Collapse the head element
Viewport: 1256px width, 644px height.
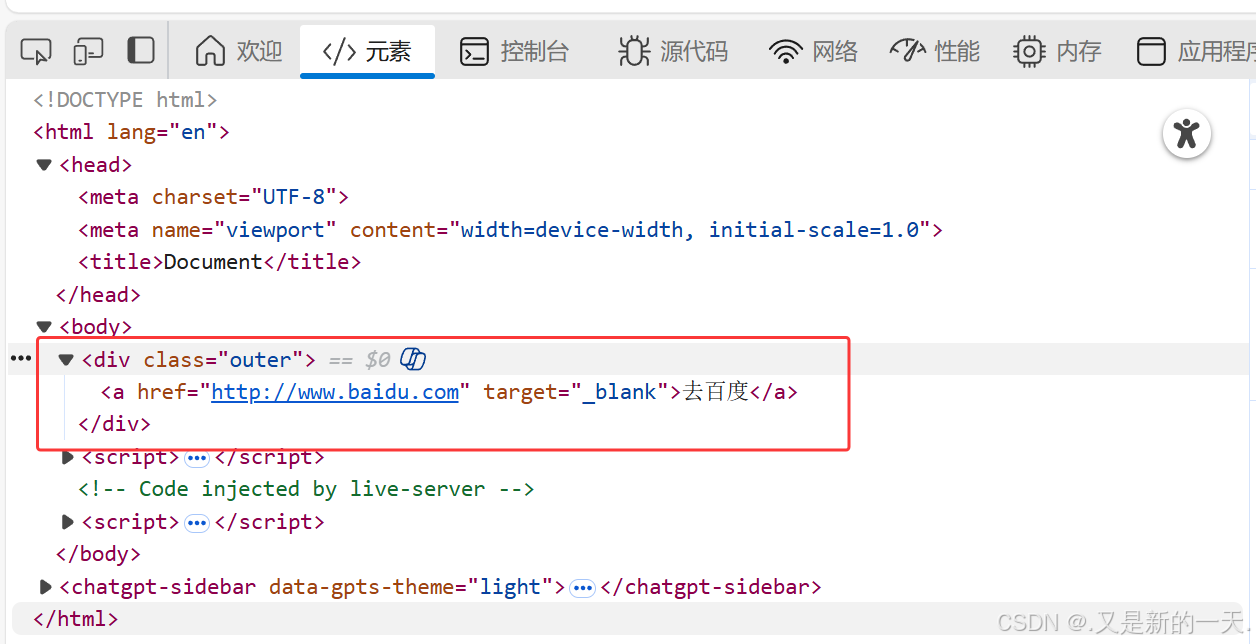point(44,165)
